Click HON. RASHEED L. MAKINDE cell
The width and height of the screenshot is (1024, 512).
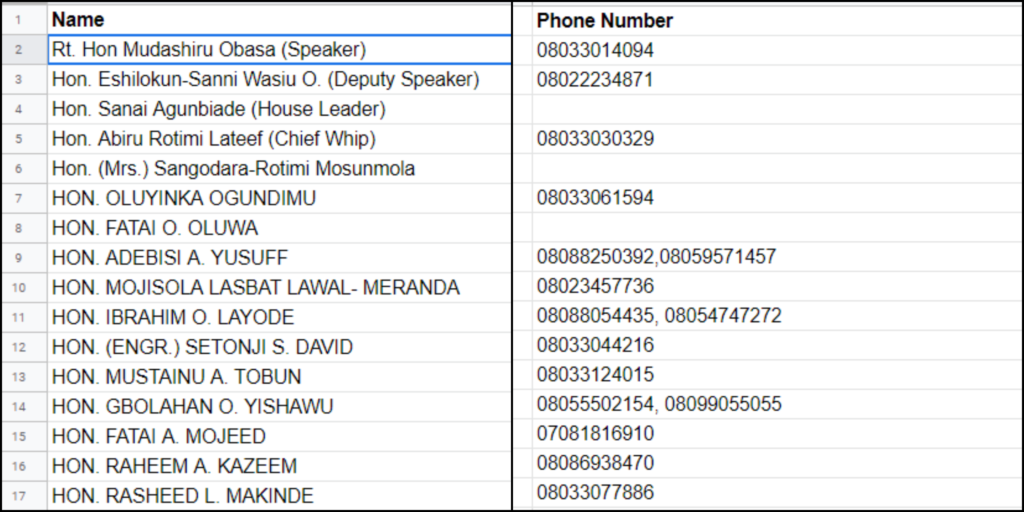click(x=183, y=495)
